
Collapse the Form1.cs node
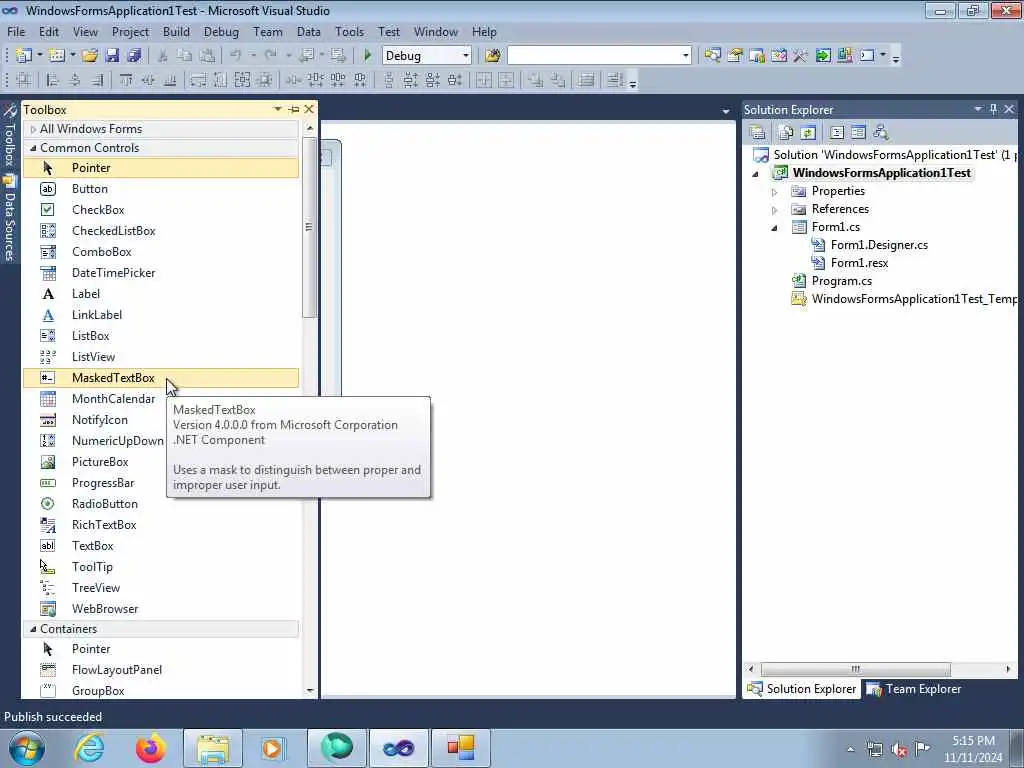775,228
